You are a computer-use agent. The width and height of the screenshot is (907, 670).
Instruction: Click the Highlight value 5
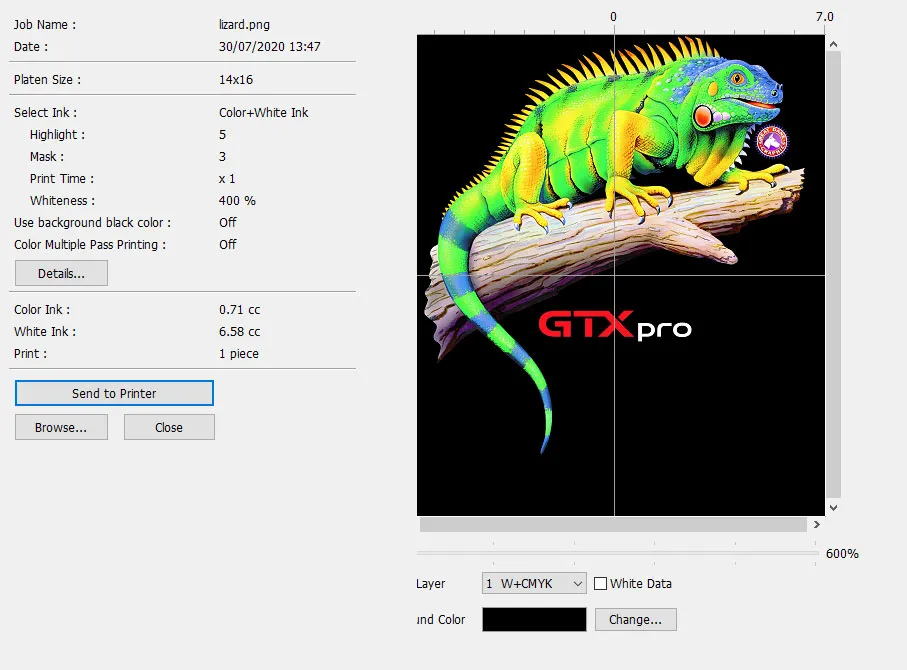pos(223,134)
